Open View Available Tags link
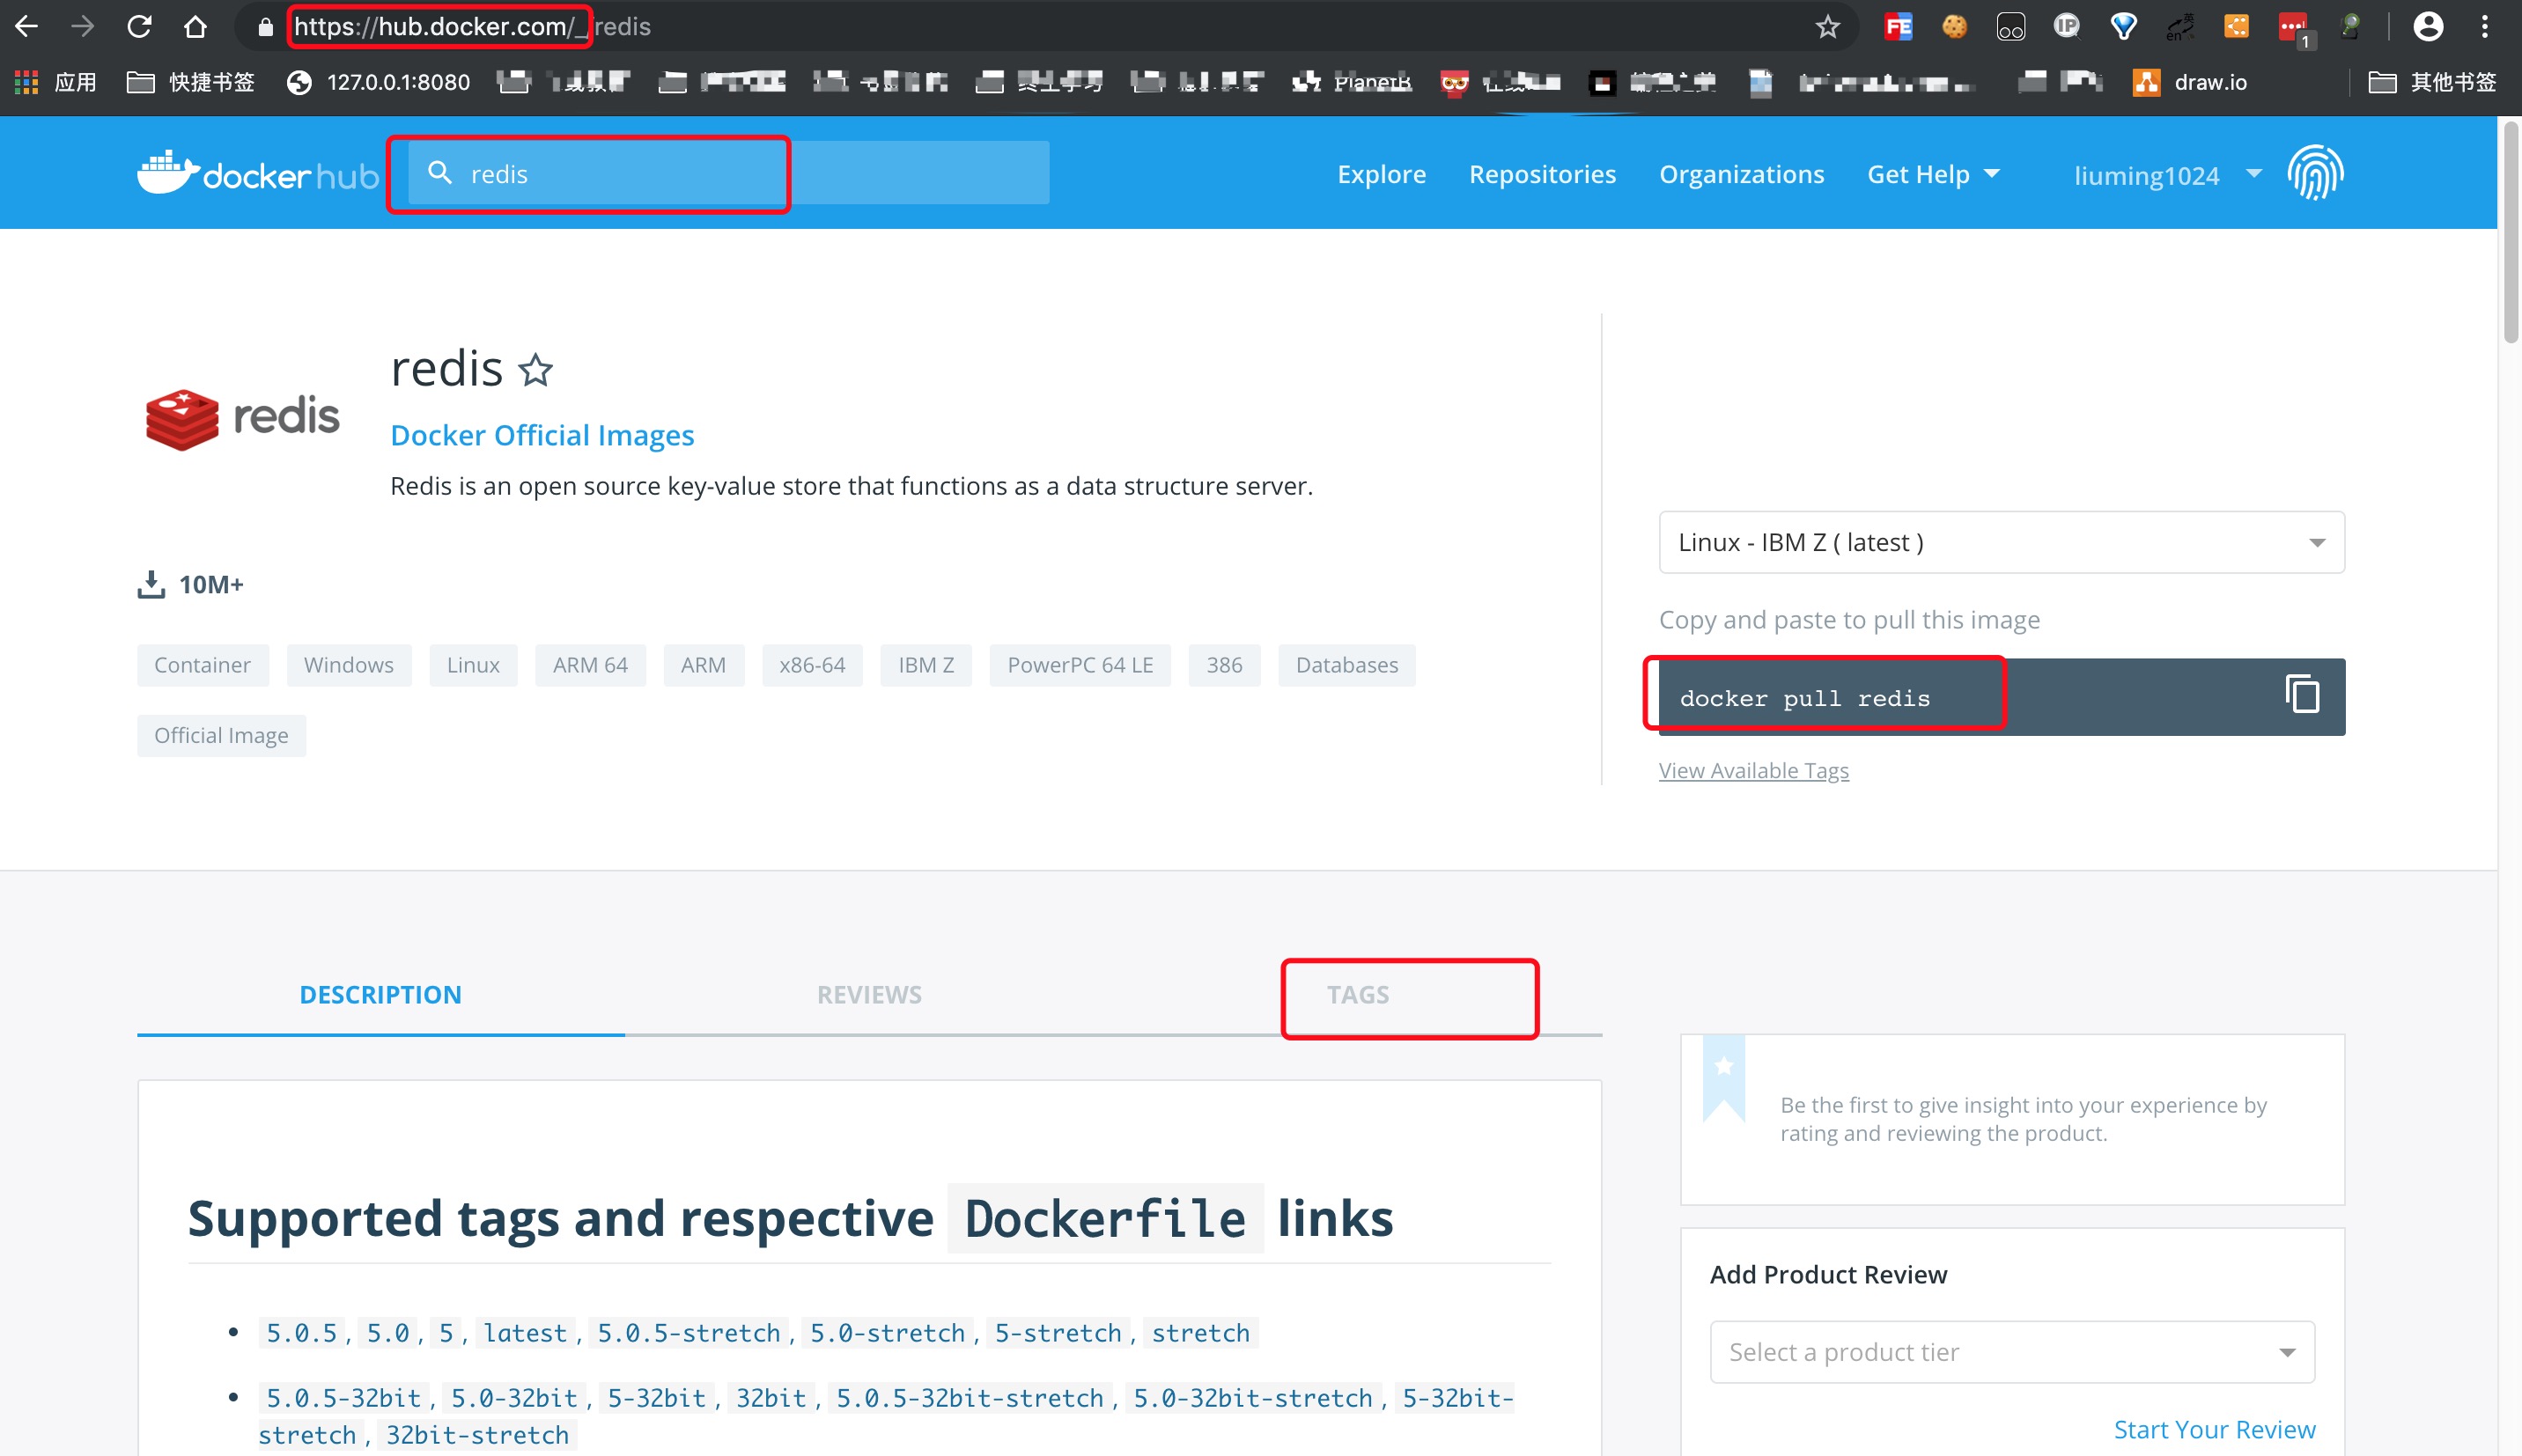The image size is (2522, 1456). pyautogui.click(x=1753, y=770)
